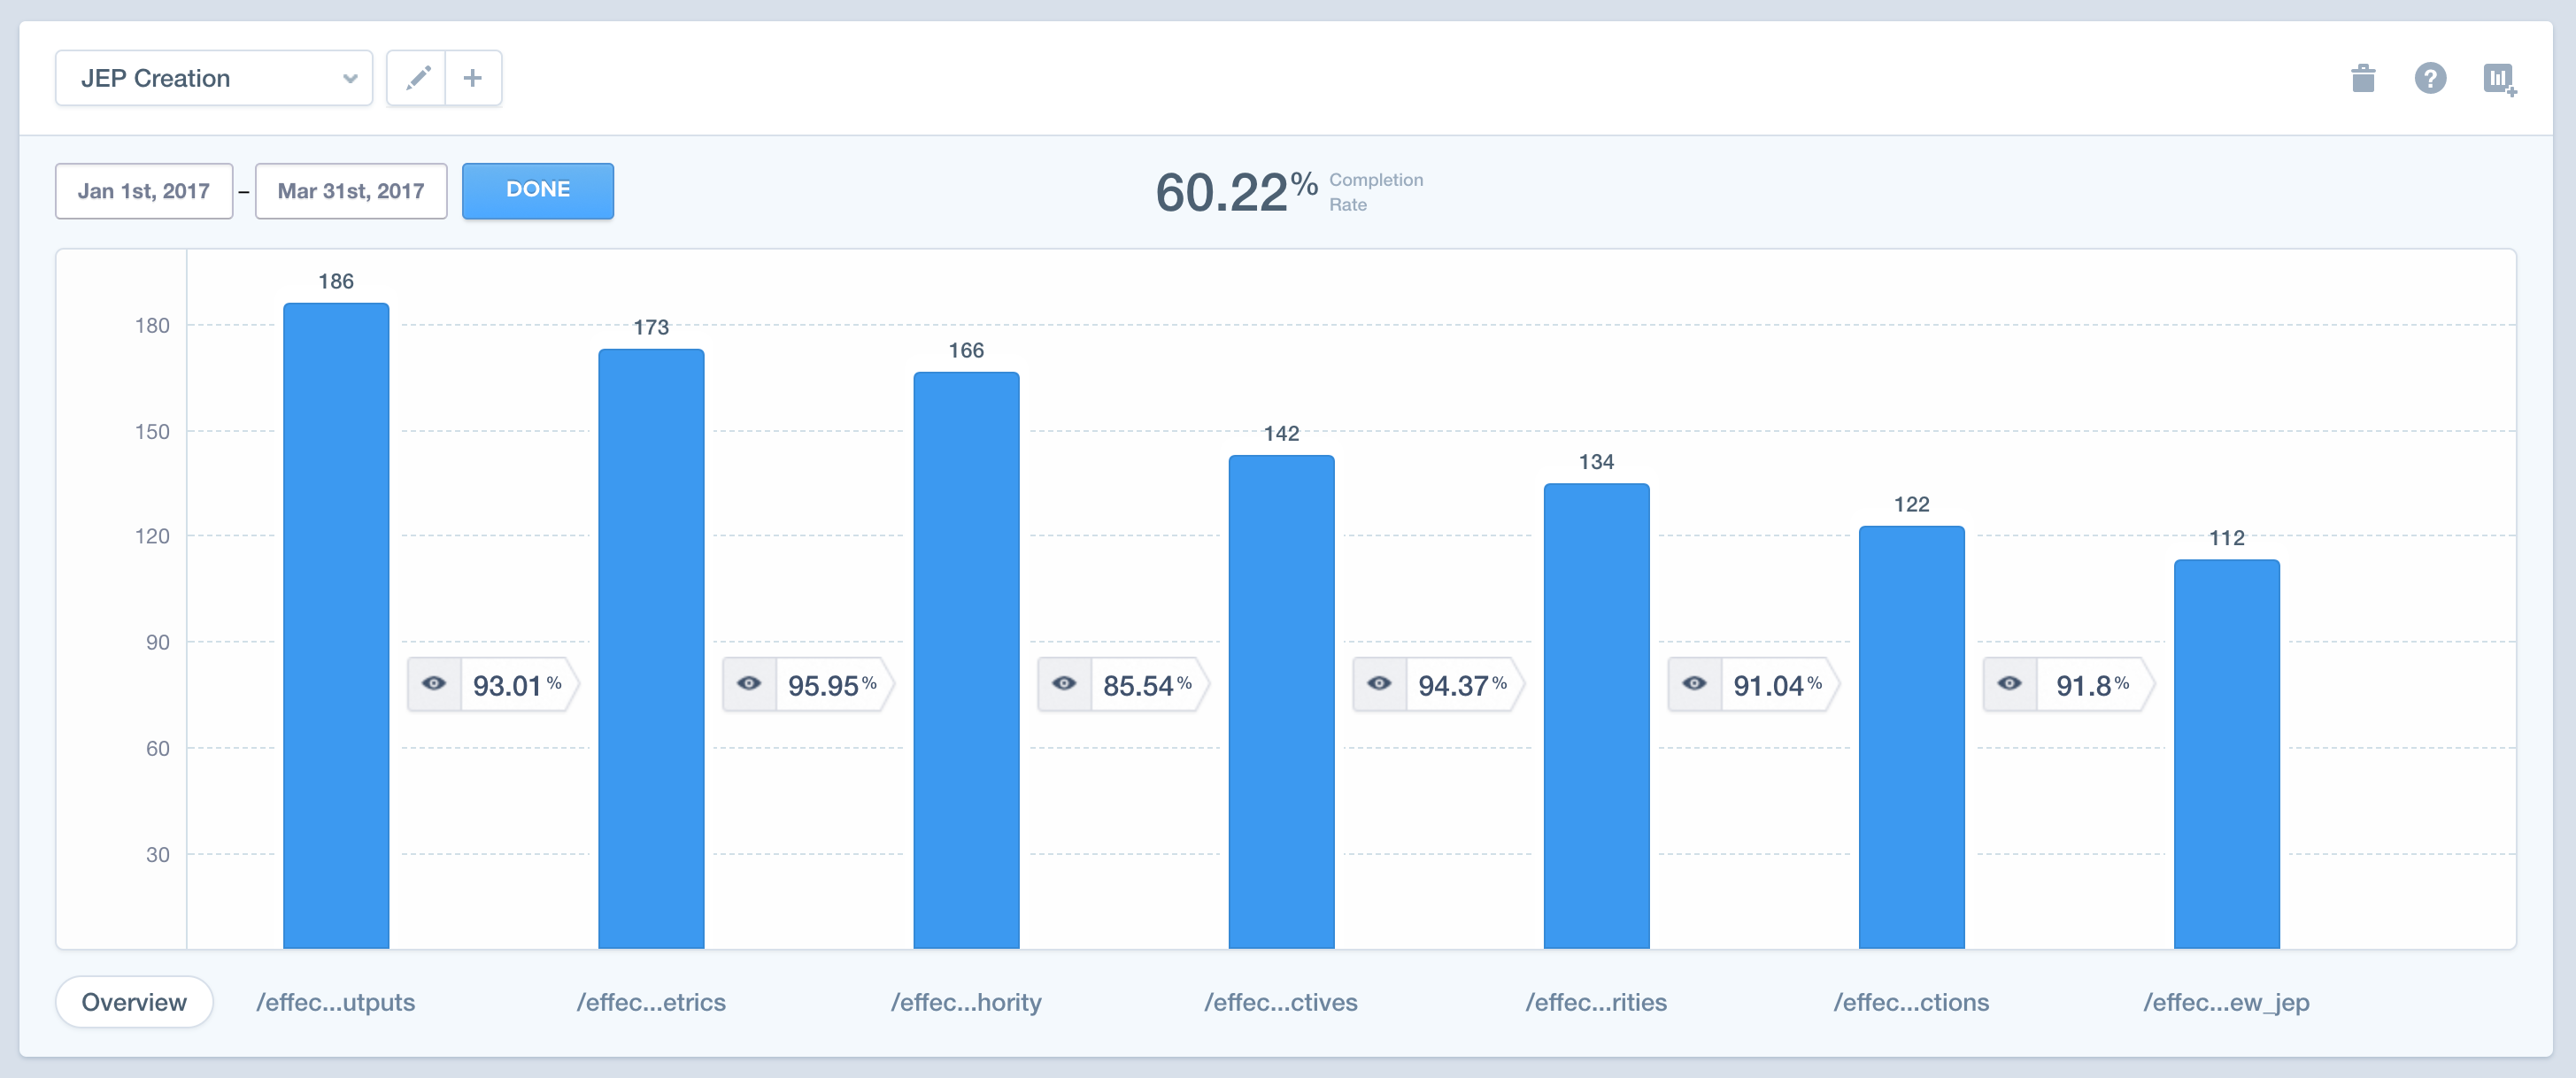Viewport: 2576px width, 1078px height.
Task: Open the Jan 1st, 2017 date field
Action: coord(144,190)
